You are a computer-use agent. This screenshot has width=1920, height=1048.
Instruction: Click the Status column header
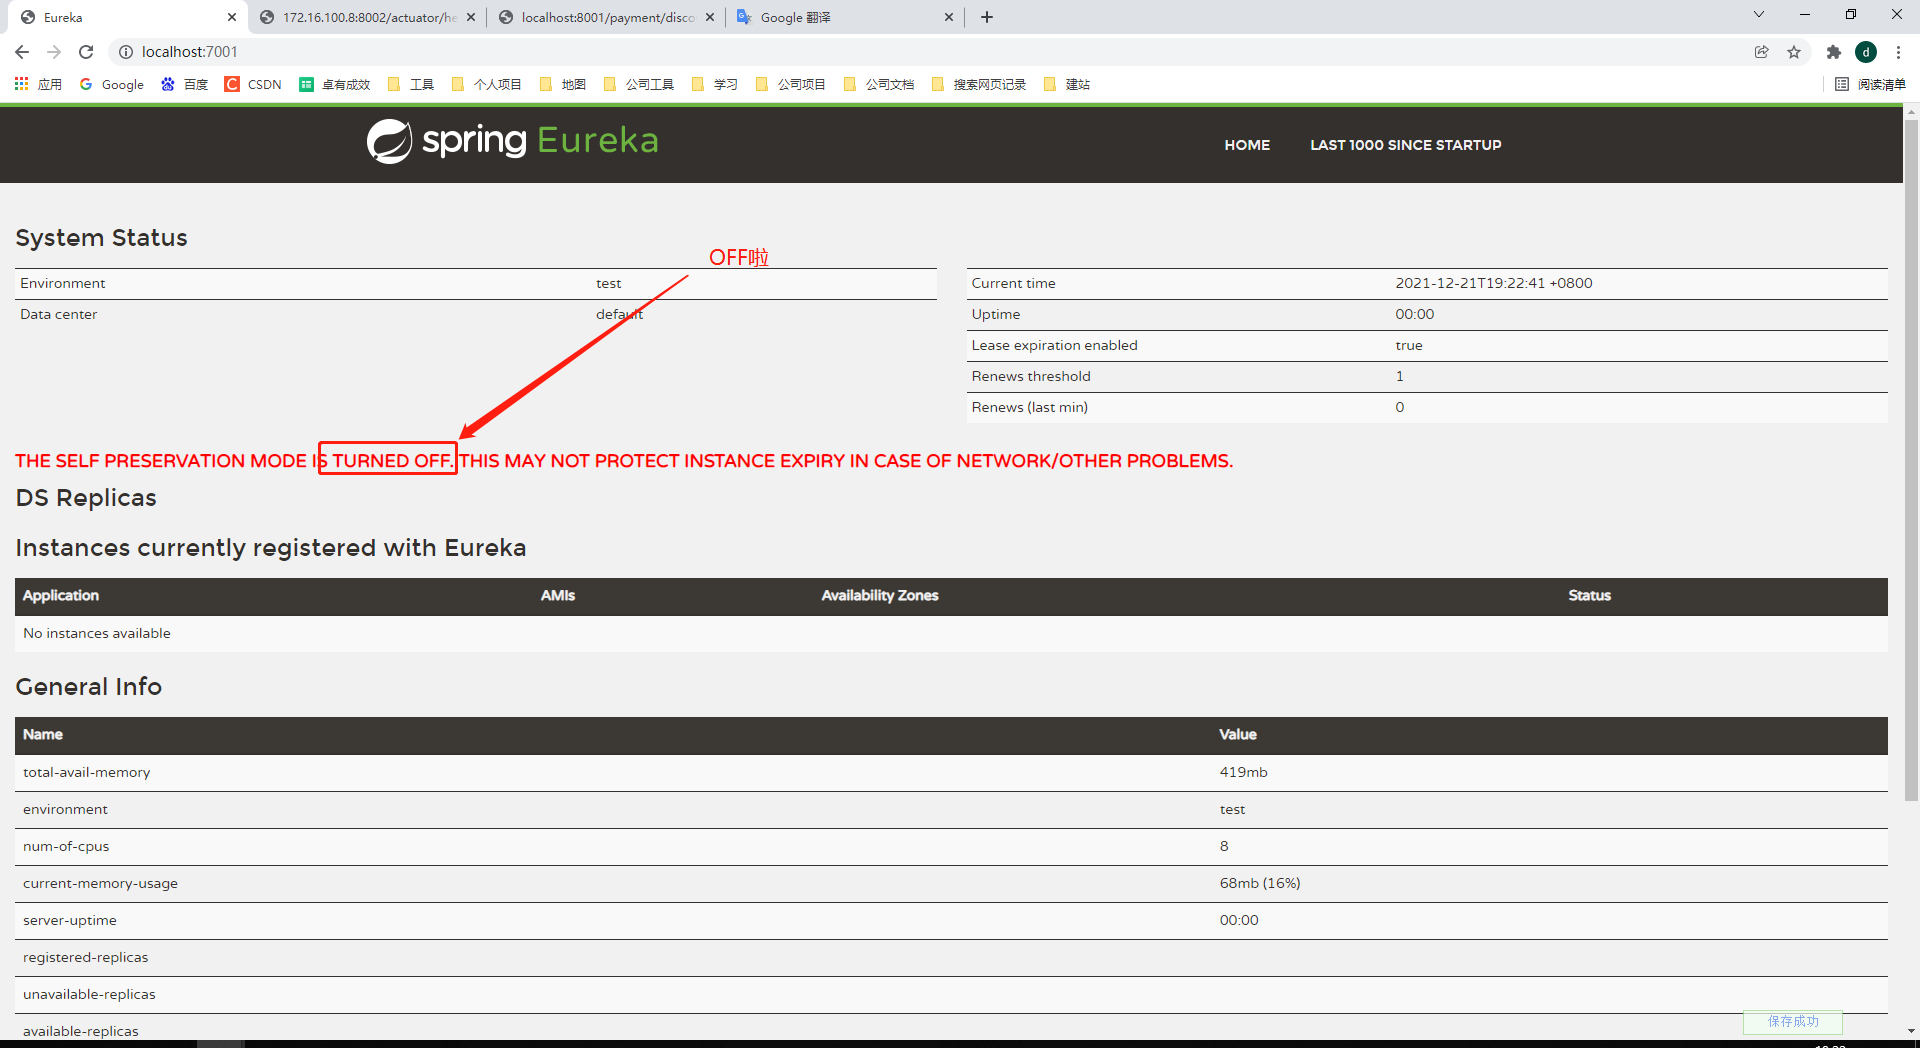(x=1590, y=595)
